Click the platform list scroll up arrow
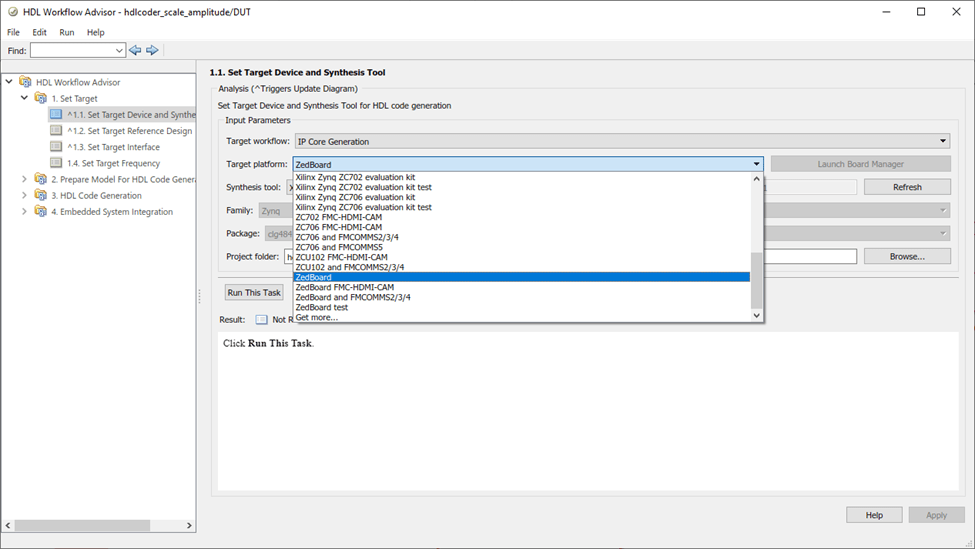Viewport: 975px width, 549px height. (x=757, y=178)
